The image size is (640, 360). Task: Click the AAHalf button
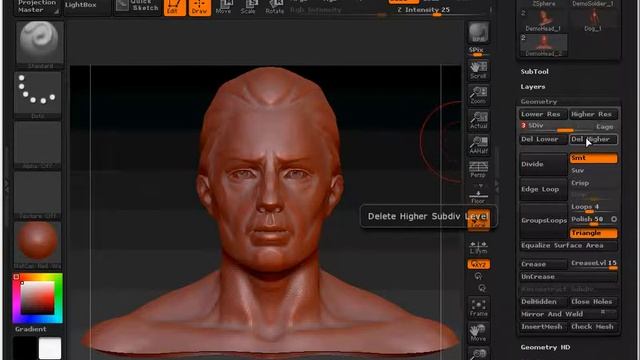[x=478, y=145]
